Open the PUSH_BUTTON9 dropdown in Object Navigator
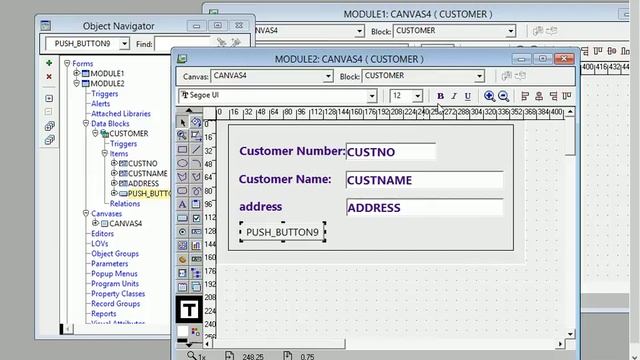This screenshot has width=640, height=360. tap(124, 44)
